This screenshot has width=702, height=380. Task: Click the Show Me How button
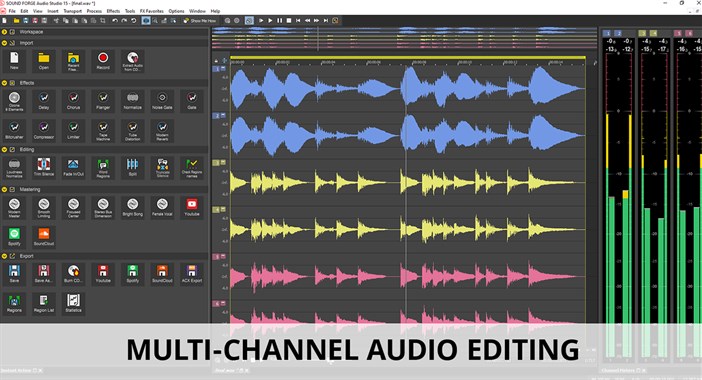[200, 21]
